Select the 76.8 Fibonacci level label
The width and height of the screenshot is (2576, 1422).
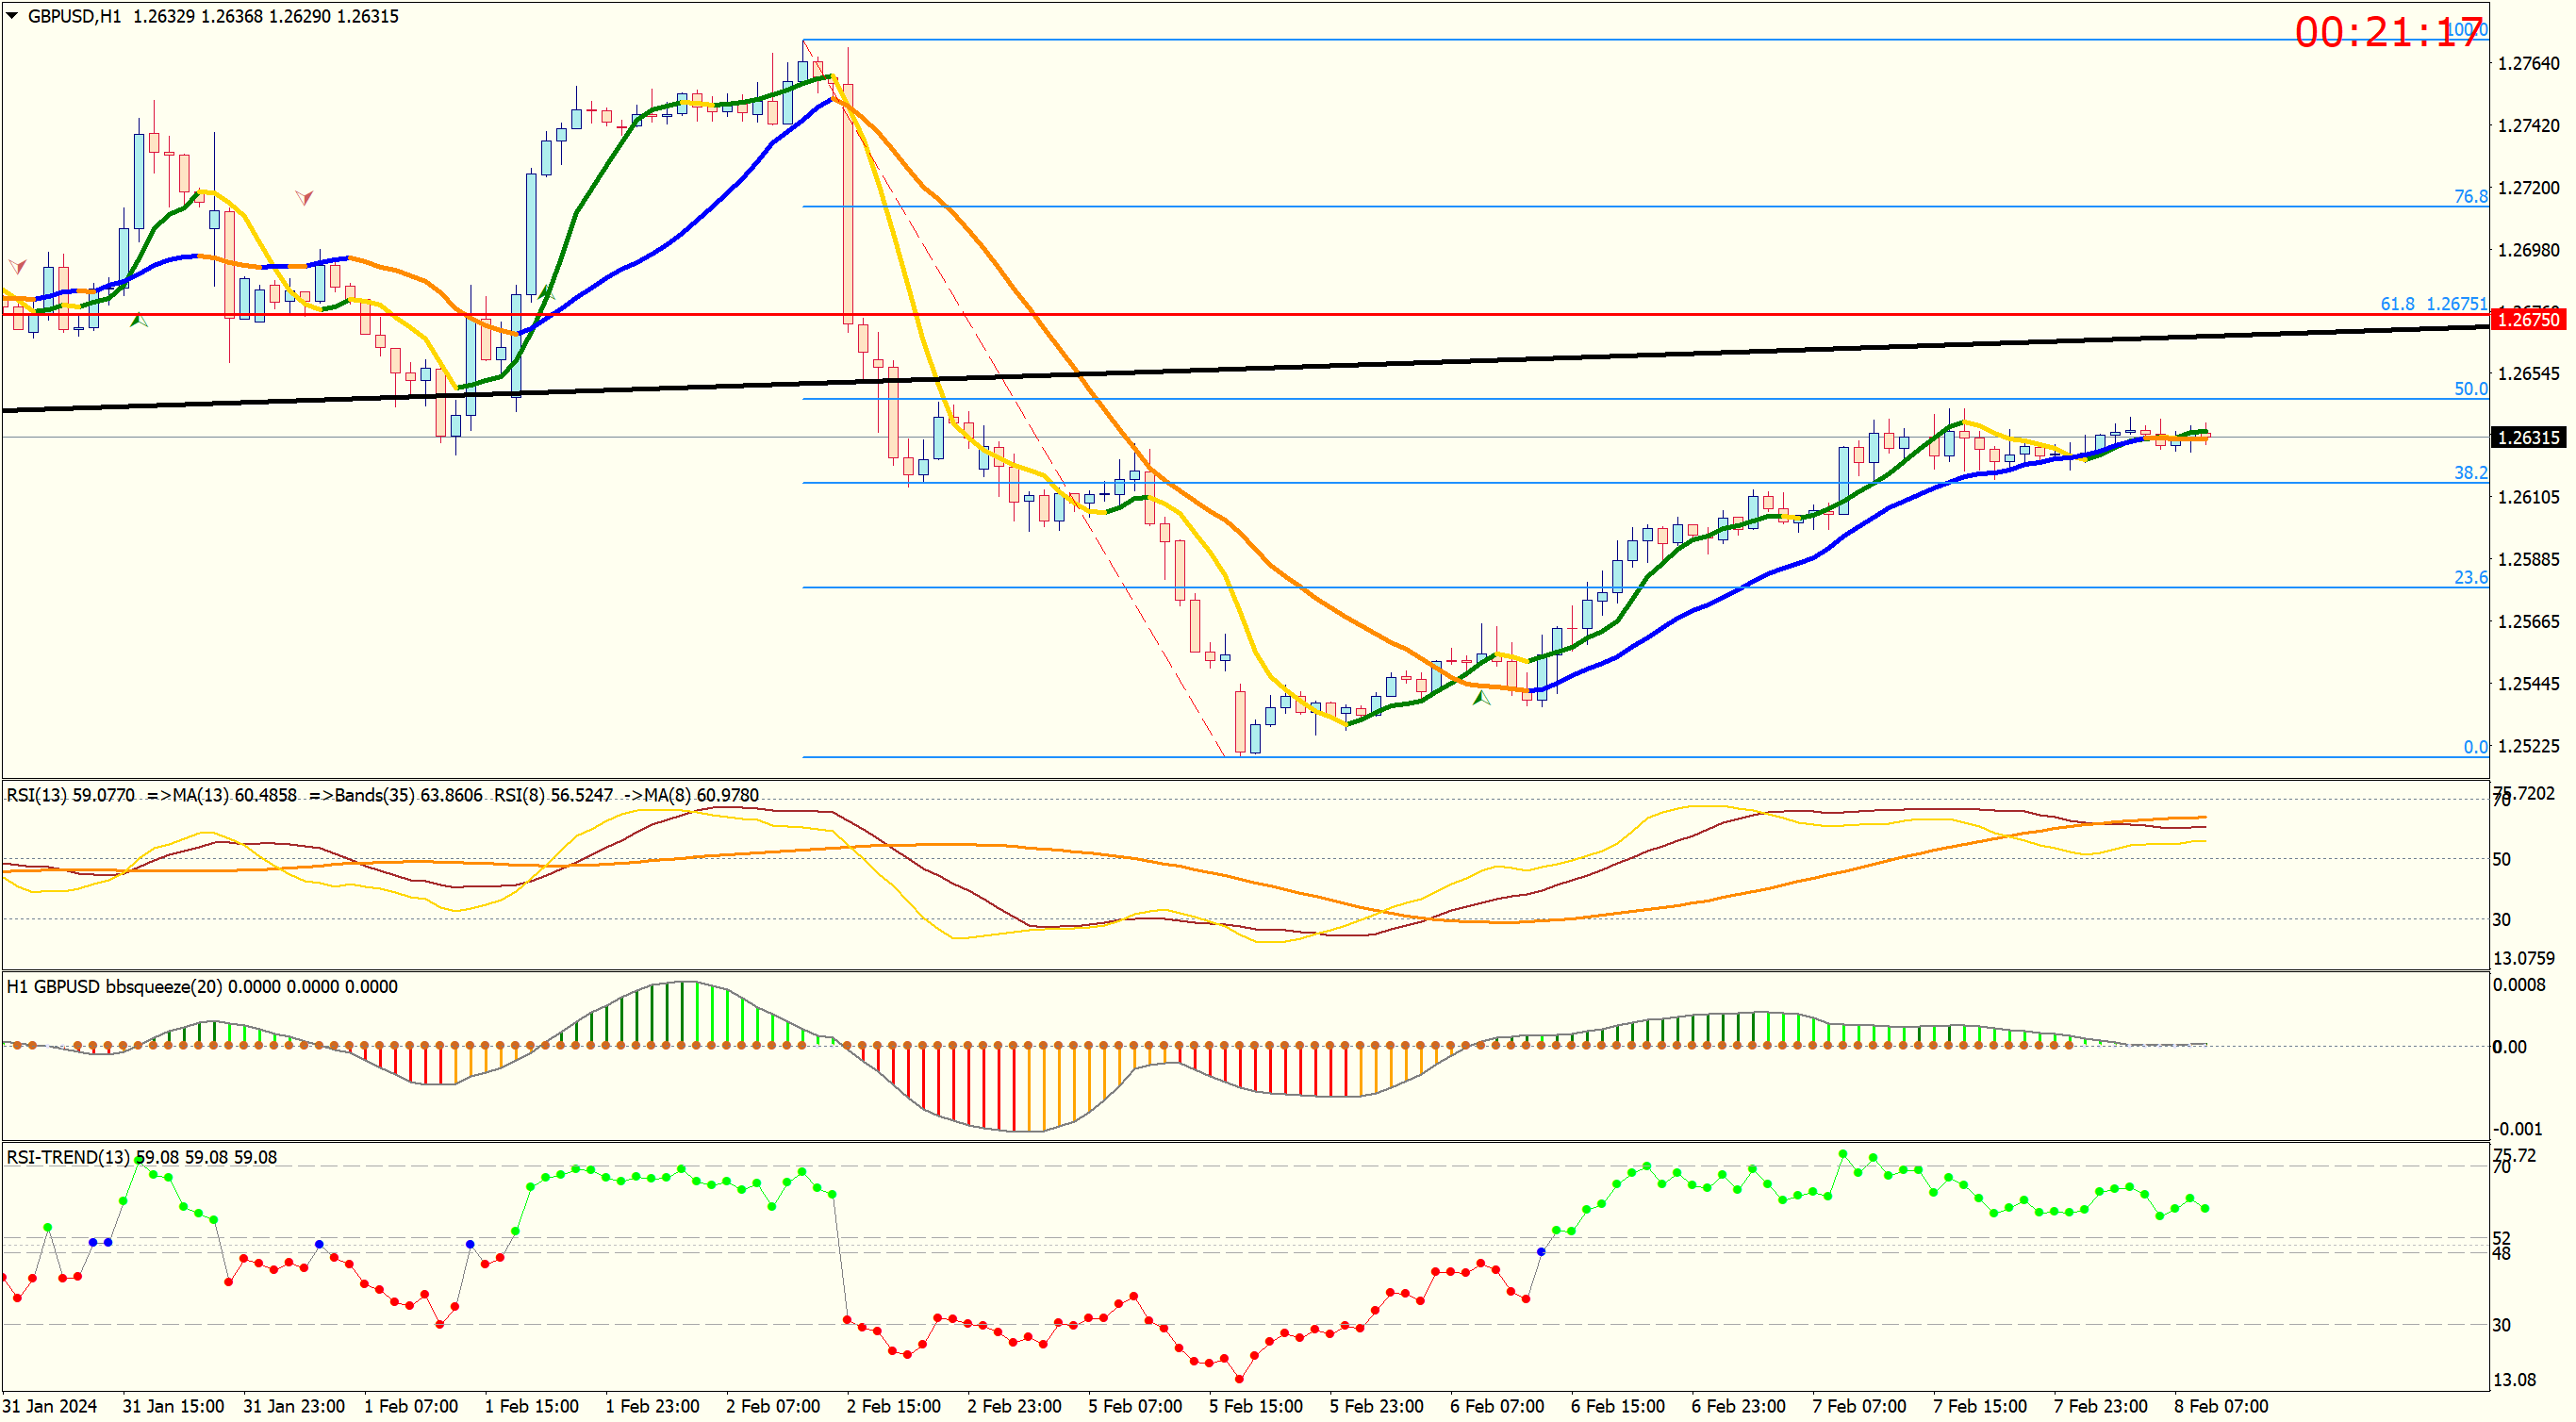[2469, 197]
